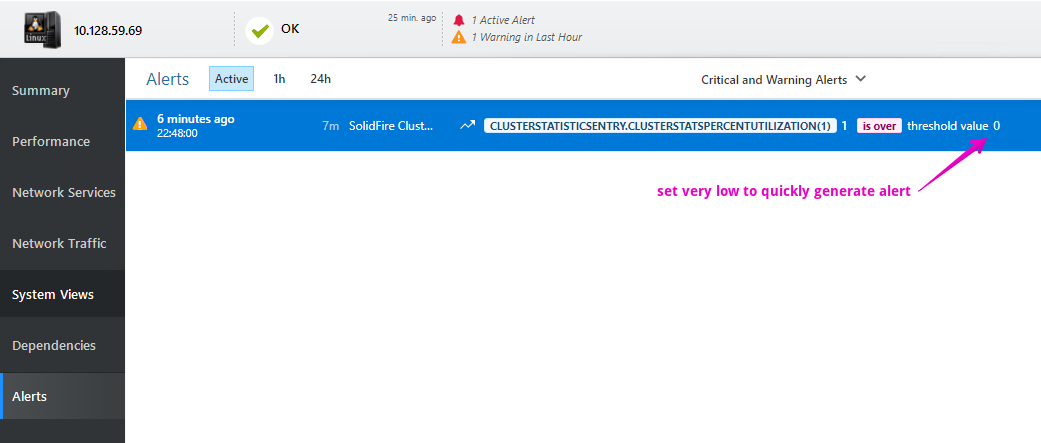Click the 22:48:00 timestamp
Image resolution: width=1041 pixels, height=443 pixels.
pyautogui.click(x=177, y=133)
